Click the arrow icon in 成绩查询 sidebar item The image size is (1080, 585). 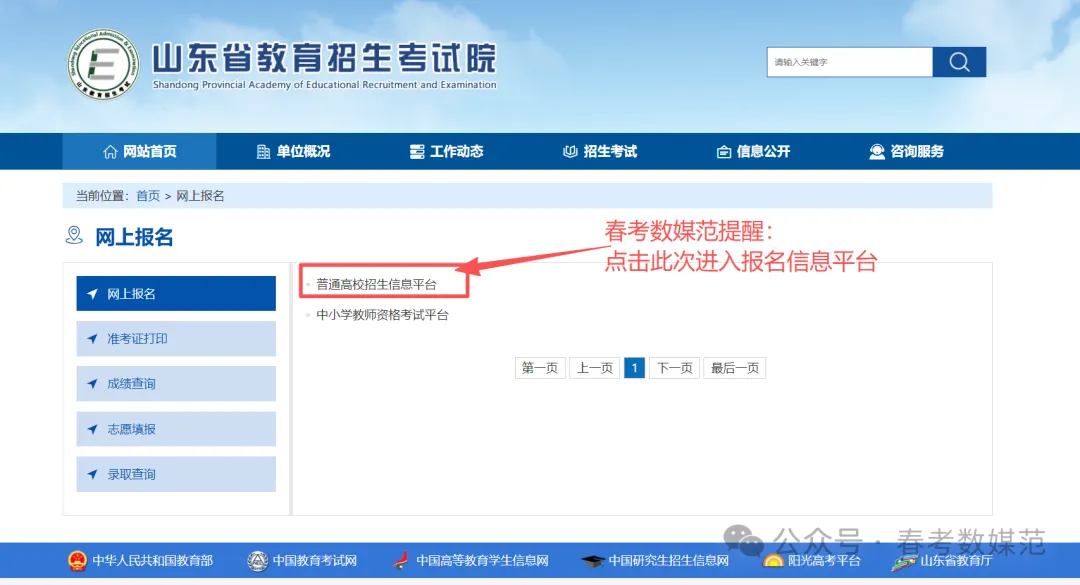[92, 384]
